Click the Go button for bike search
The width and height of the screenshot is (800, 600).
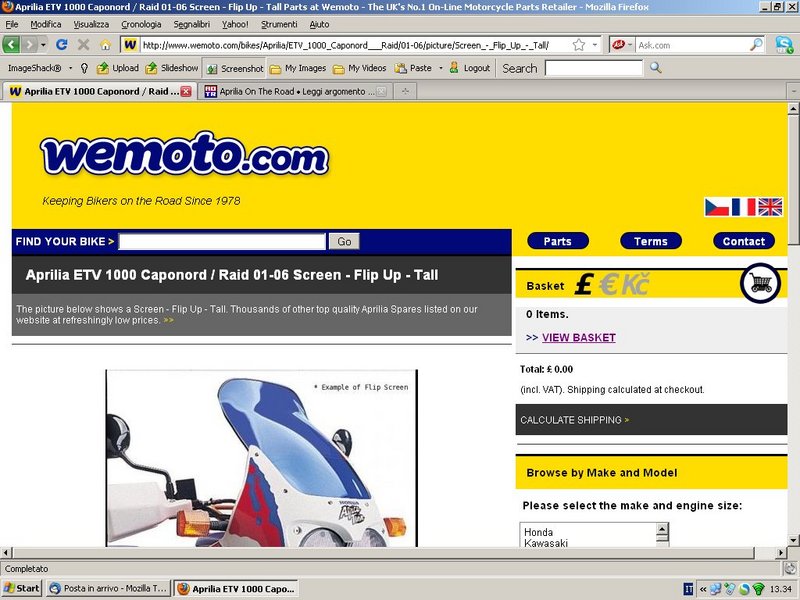(344, 241)
